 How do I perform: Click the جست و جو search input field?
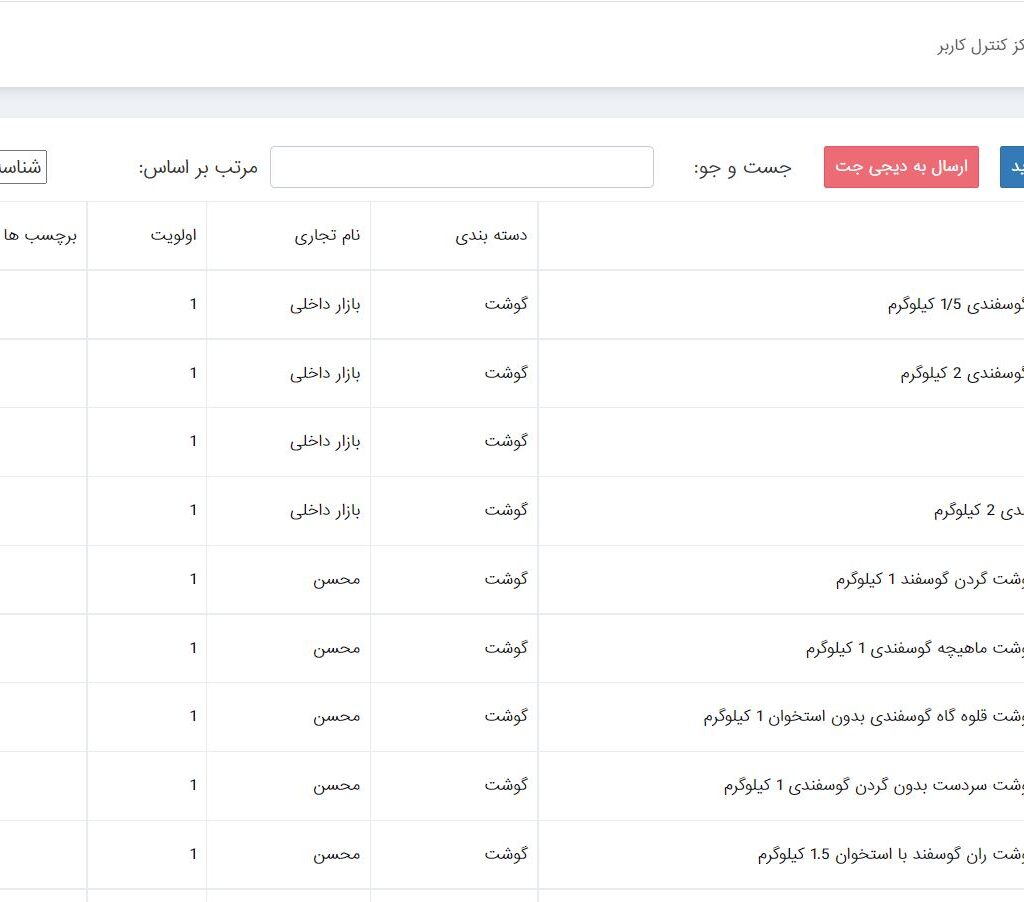461,167
